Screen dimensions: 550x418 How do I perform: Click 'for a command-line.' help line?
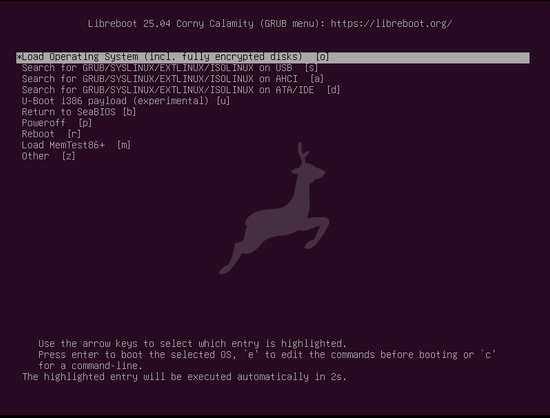pos(90,366)
